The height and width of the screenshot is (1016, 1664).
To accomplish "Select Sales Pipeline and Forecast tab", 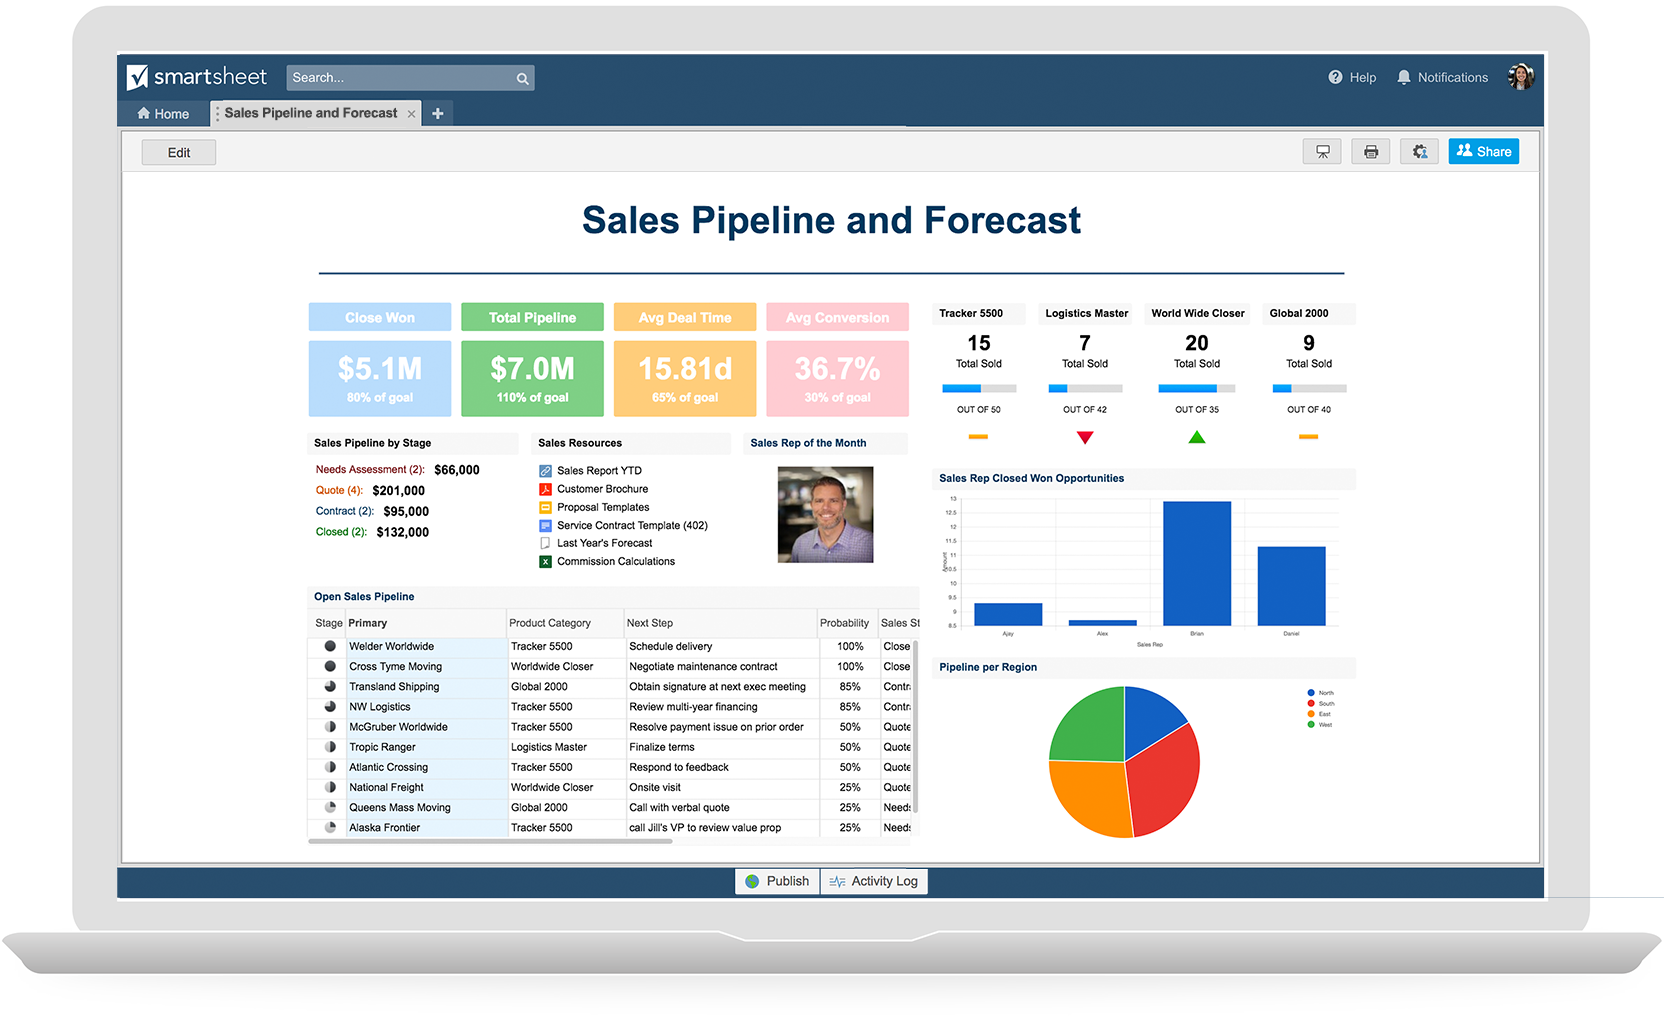I will (x=311, y=113).
